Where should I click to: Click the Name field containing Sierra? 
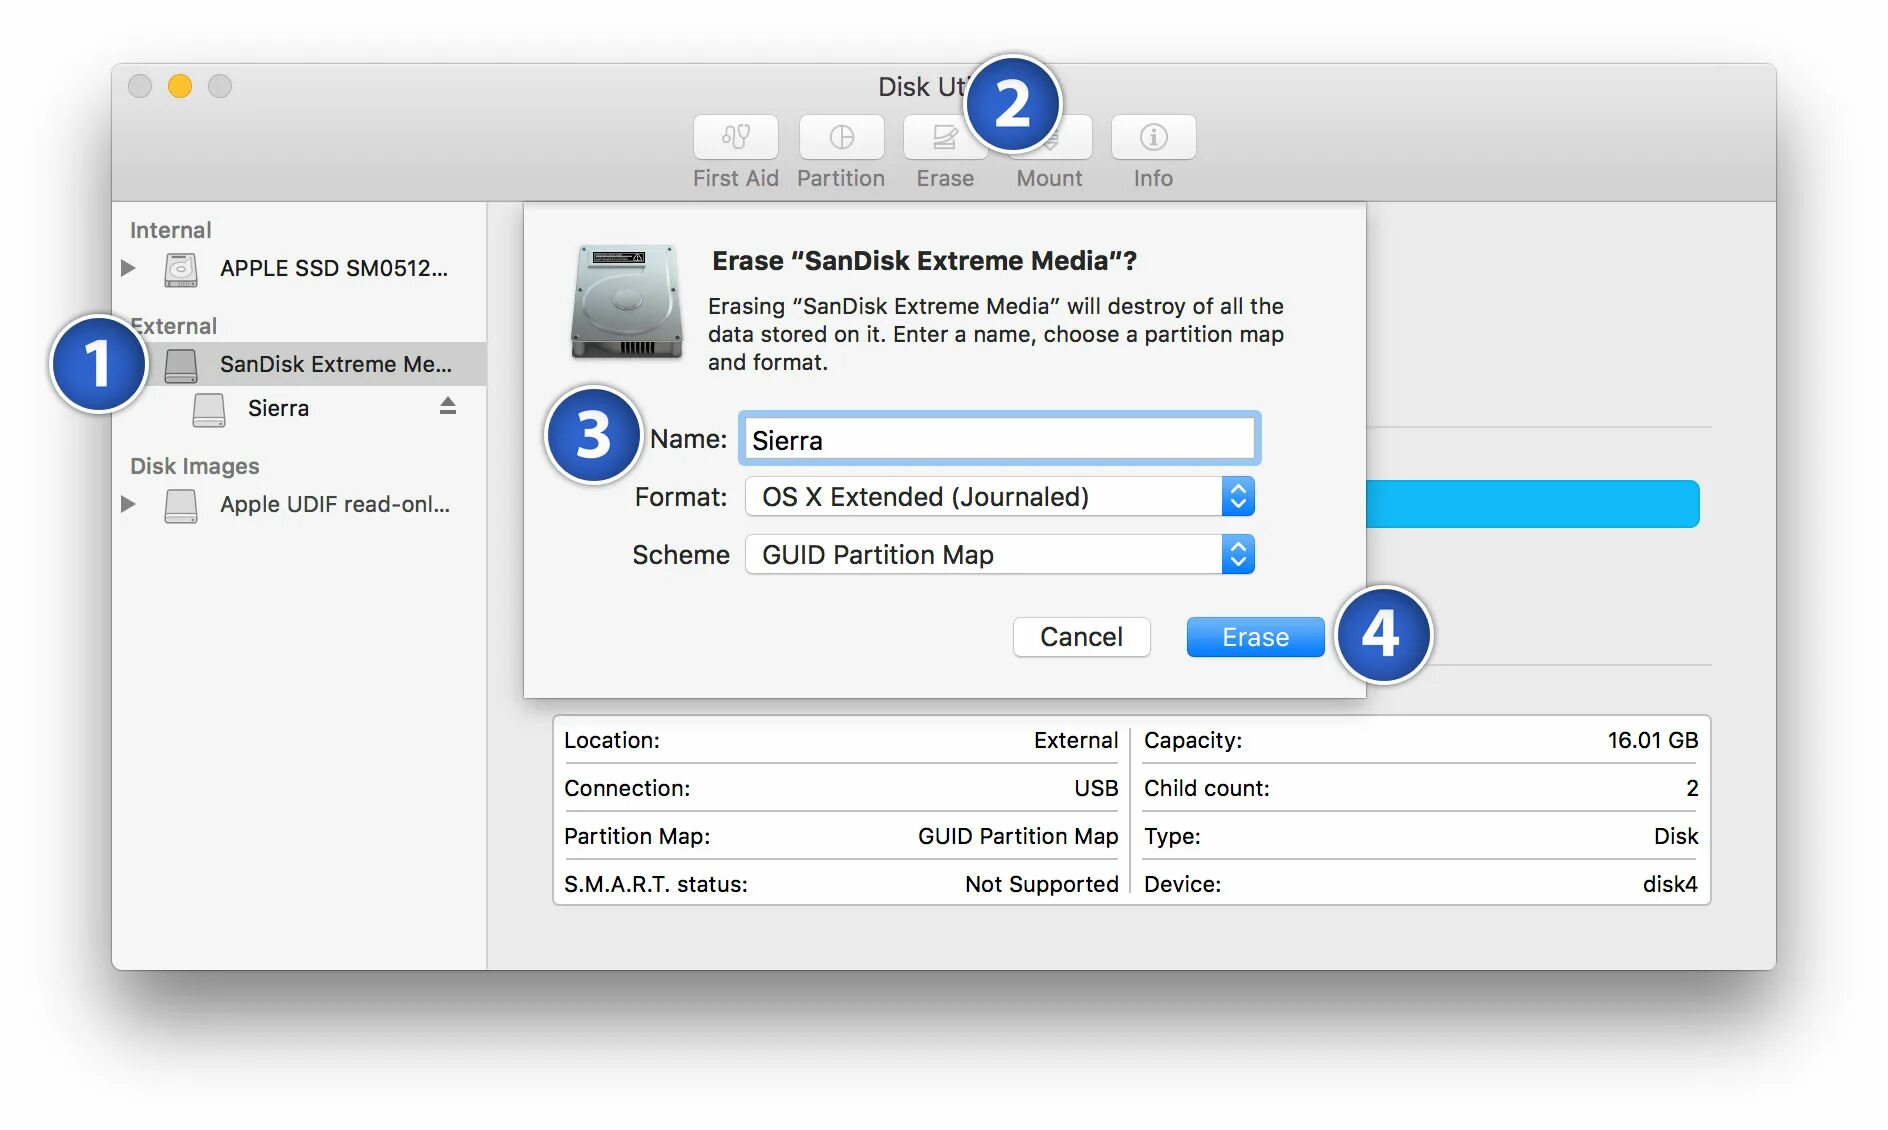(x=999, y=439)
